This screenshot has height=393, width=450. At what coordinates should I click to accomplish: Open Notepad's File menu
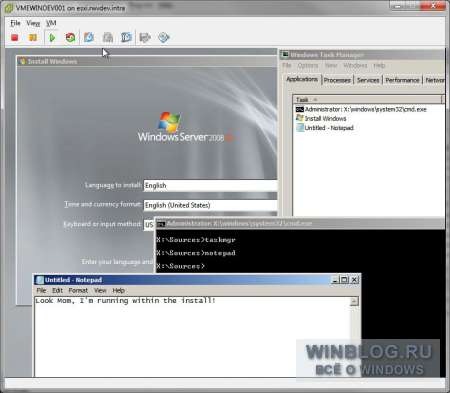41,291
